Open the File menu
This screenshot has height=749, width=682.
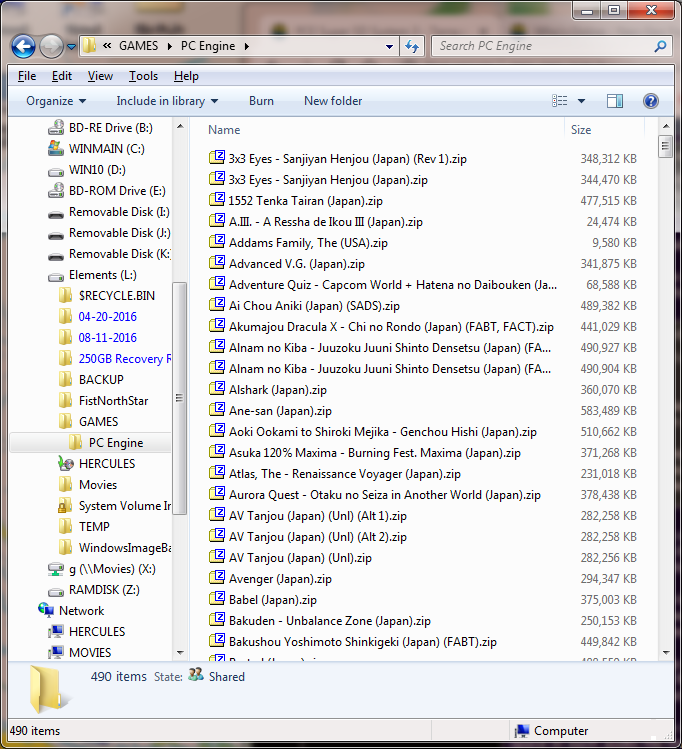tap(27, 76)
